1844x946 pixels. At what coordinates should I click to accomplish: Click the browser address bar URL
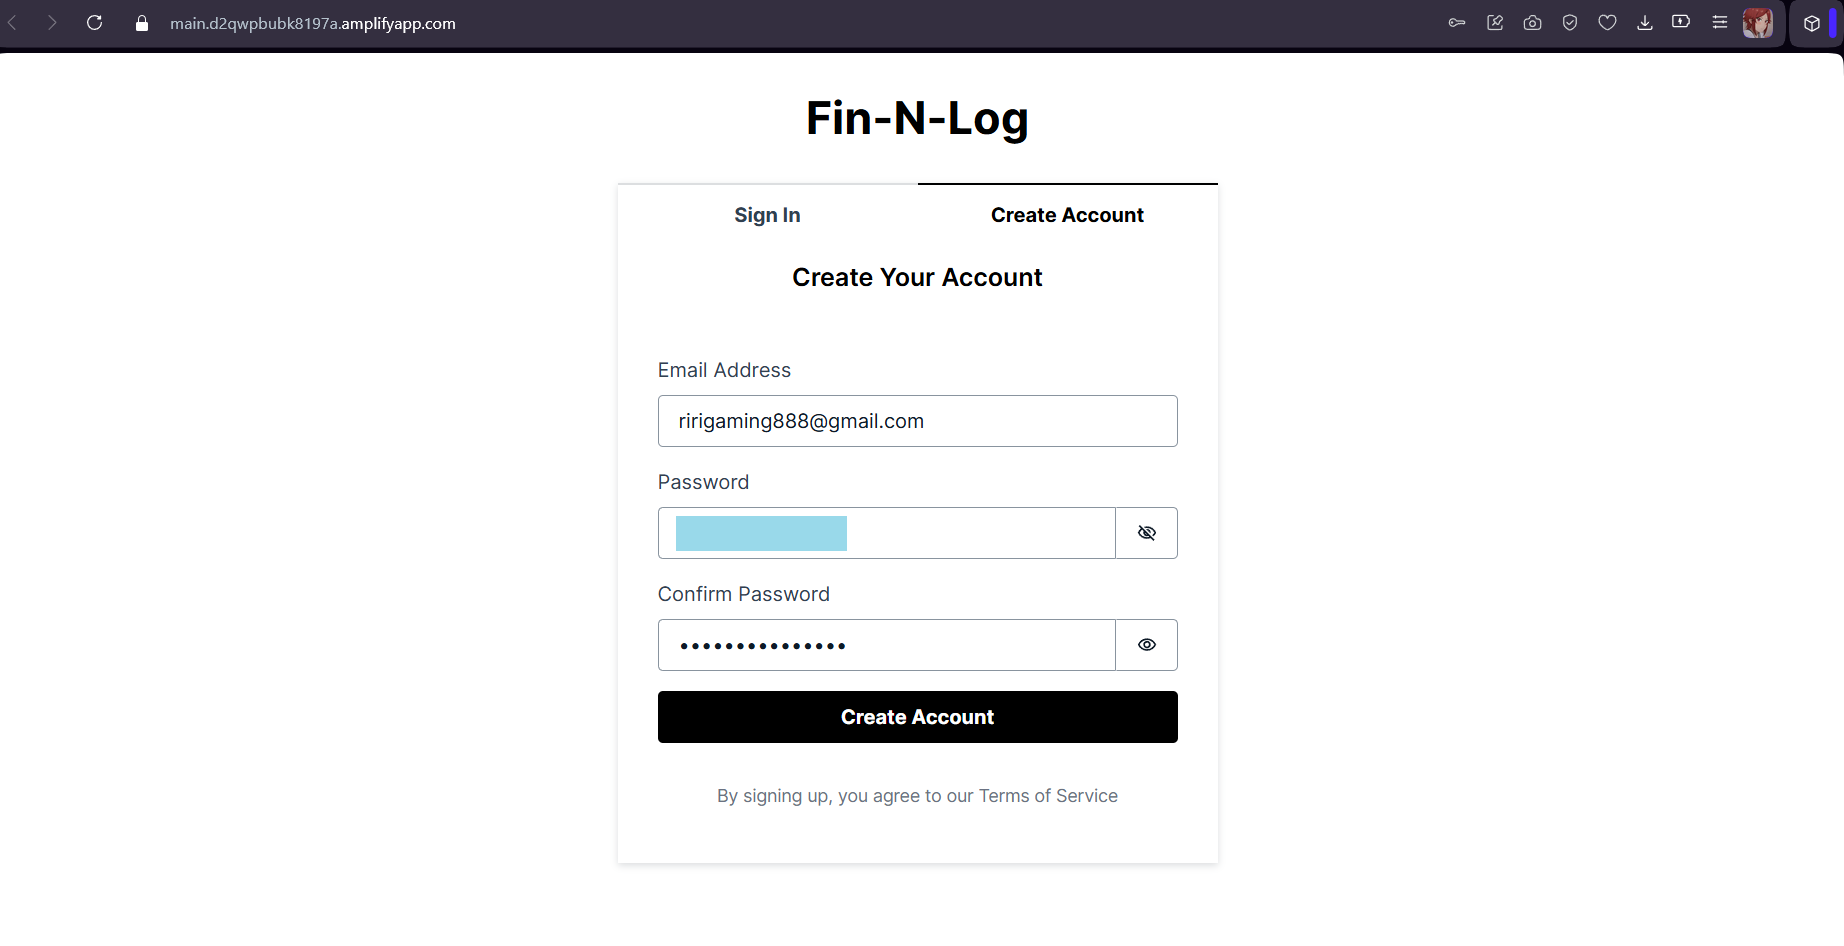click(x=312, y=23)
